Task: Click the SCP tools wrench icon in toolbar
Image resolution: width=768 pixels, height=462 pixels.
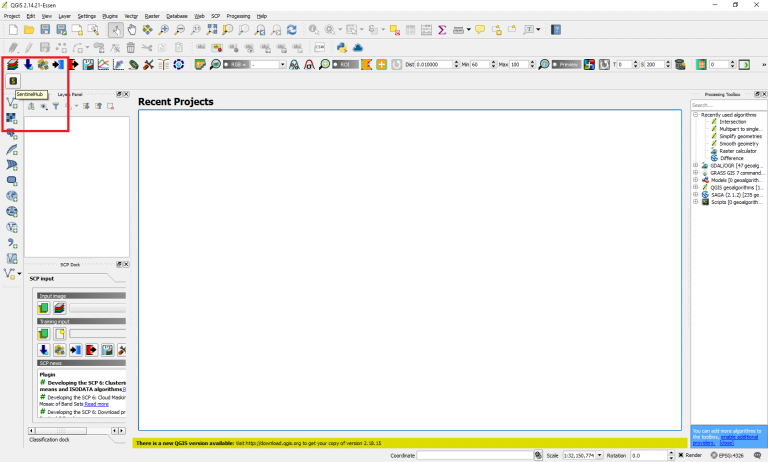Action: click(148, 64)
